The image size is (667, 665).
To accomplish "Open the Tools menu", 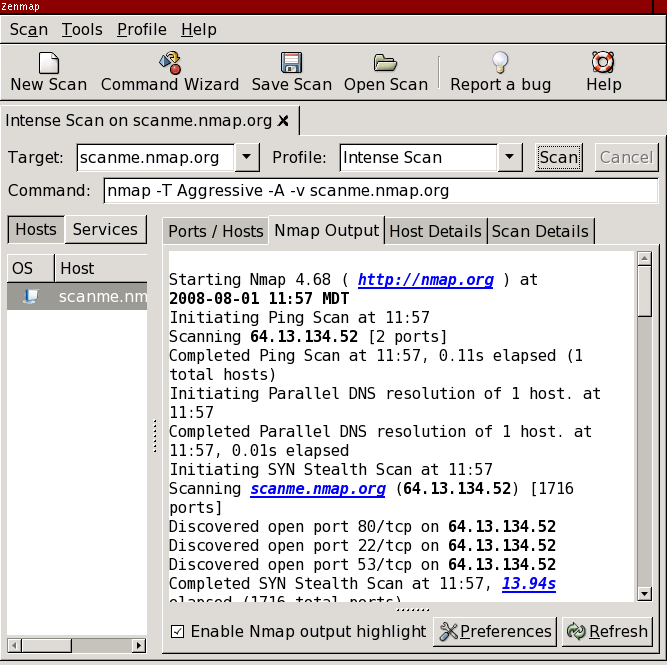I will (82, 30).
